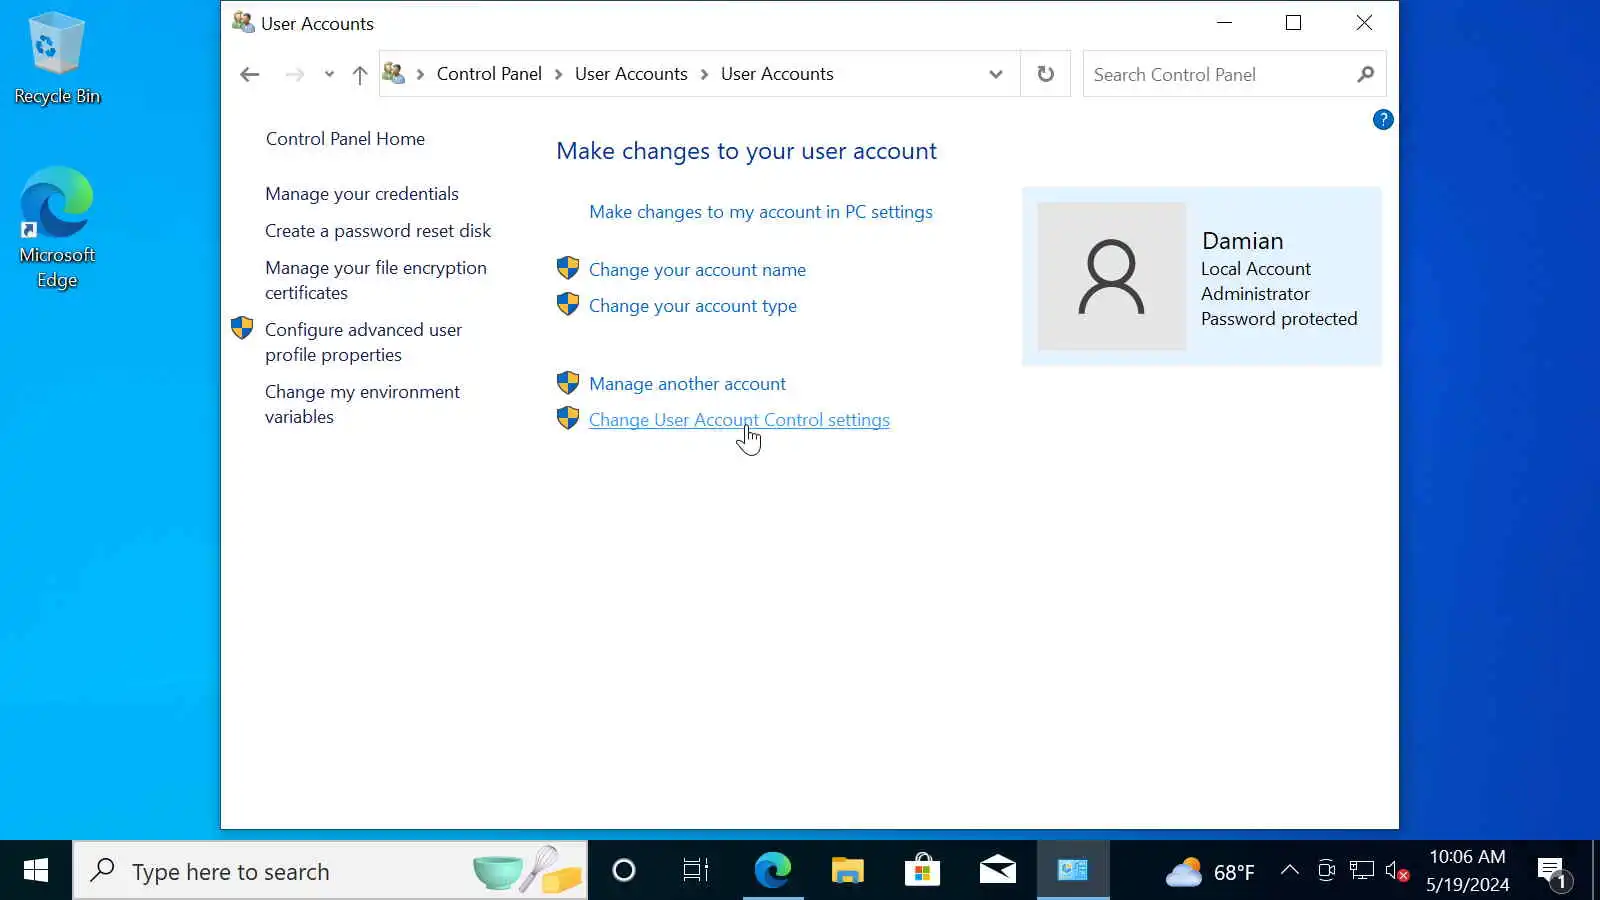Open clock showing 10:06 AM
This screenshot has height=900, width=1600.
[x=1467, y=871]
